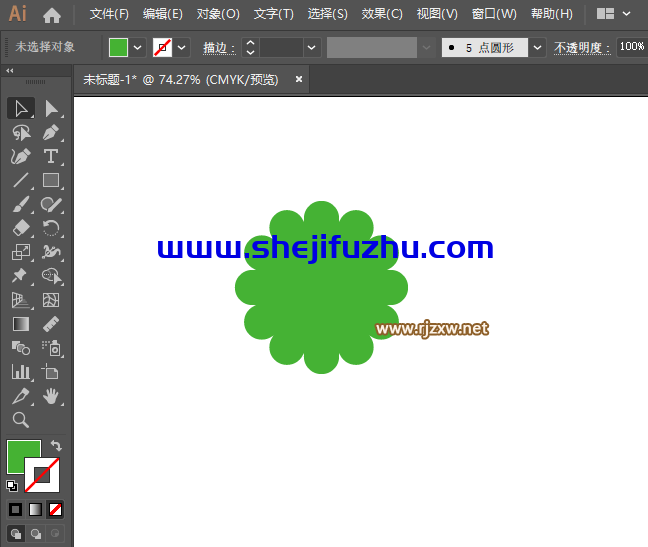
Task: Select the Artboard tool
Action: coord(51,372)
